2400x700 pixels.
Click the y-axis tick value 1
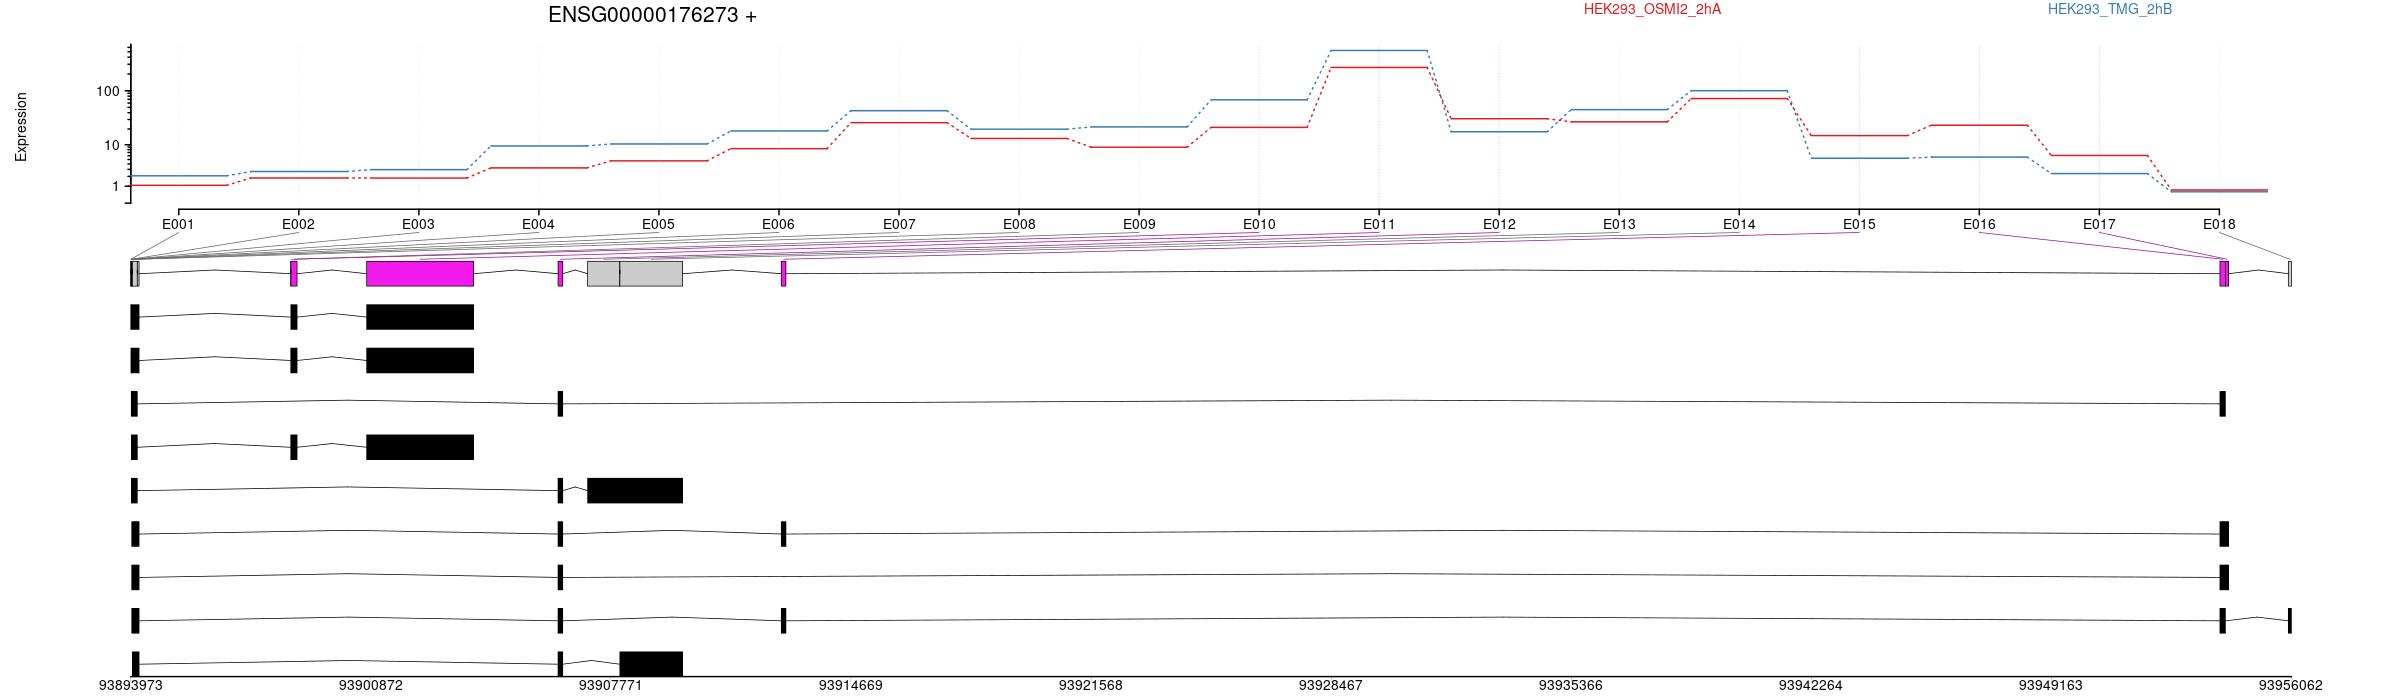point(116,186)
